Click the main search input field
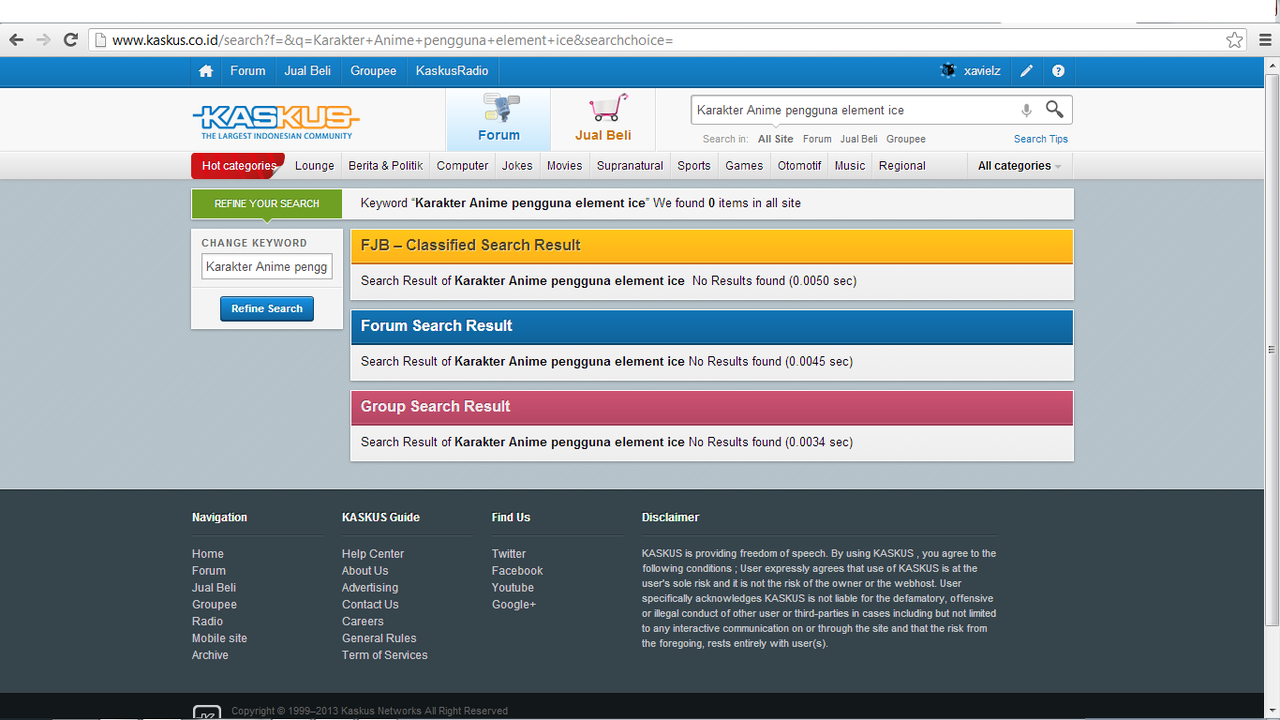Image resolution: width=1280 pixels, height=720 pixels. coord(855,110)
